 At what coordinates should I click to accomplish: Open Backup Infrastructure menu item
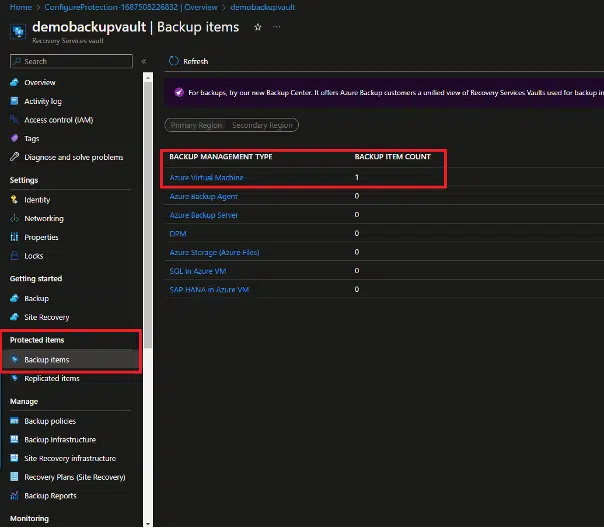[60, 439]
